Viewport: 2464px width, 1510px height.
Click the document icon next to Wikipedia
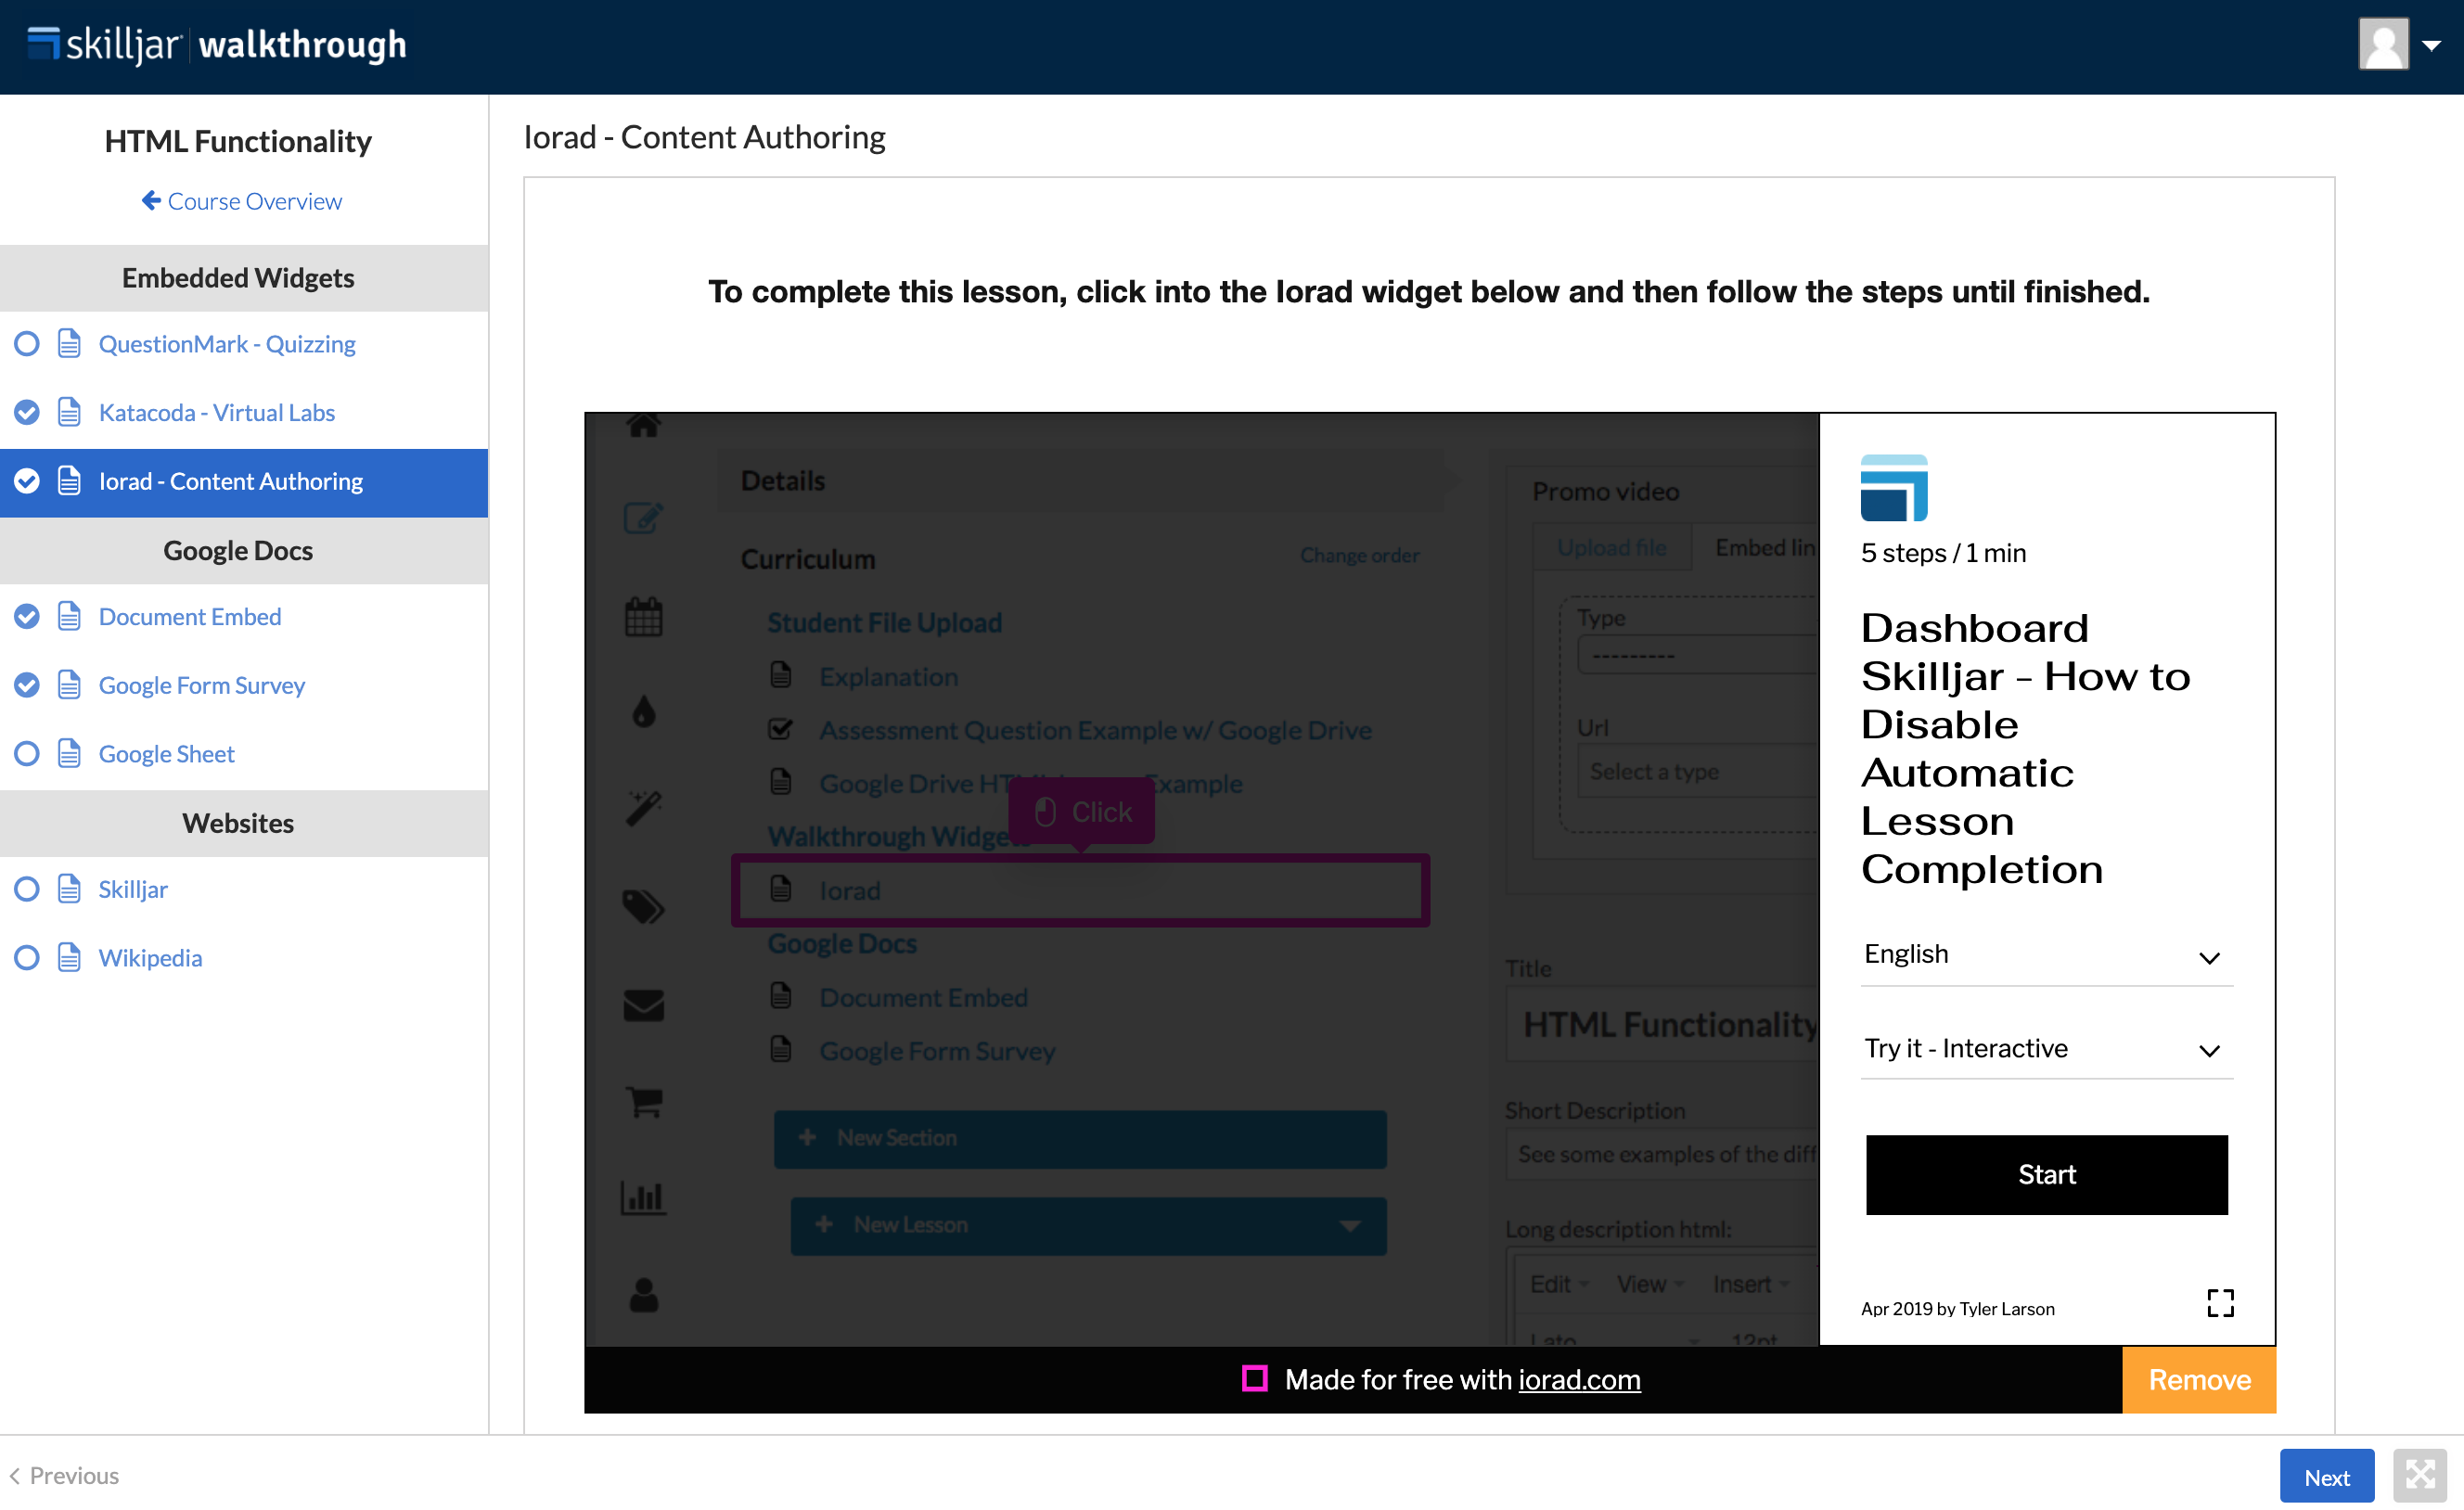coord(69,958)
